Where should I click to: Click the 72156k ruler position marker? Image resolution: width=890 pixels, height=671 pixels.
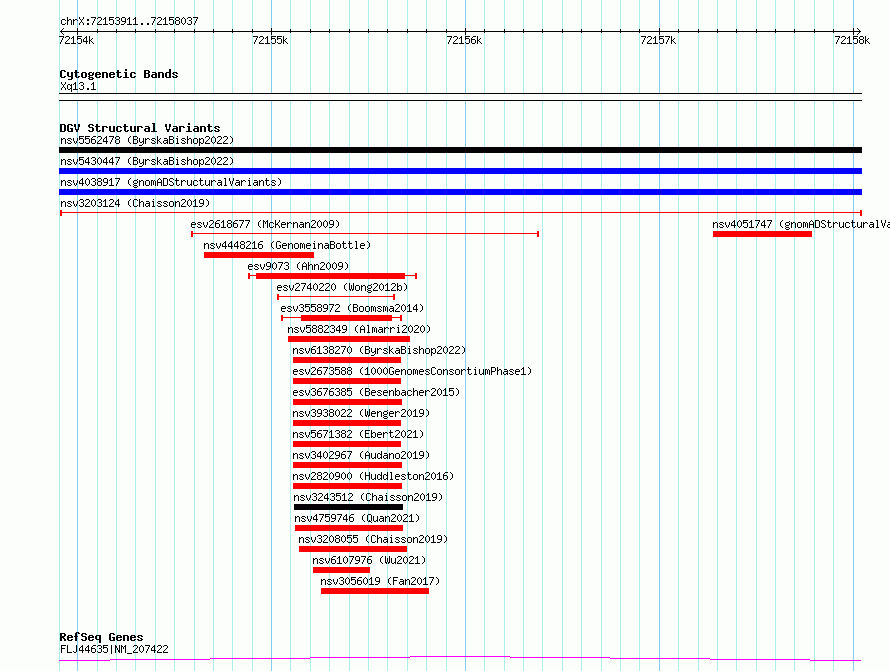464,40
